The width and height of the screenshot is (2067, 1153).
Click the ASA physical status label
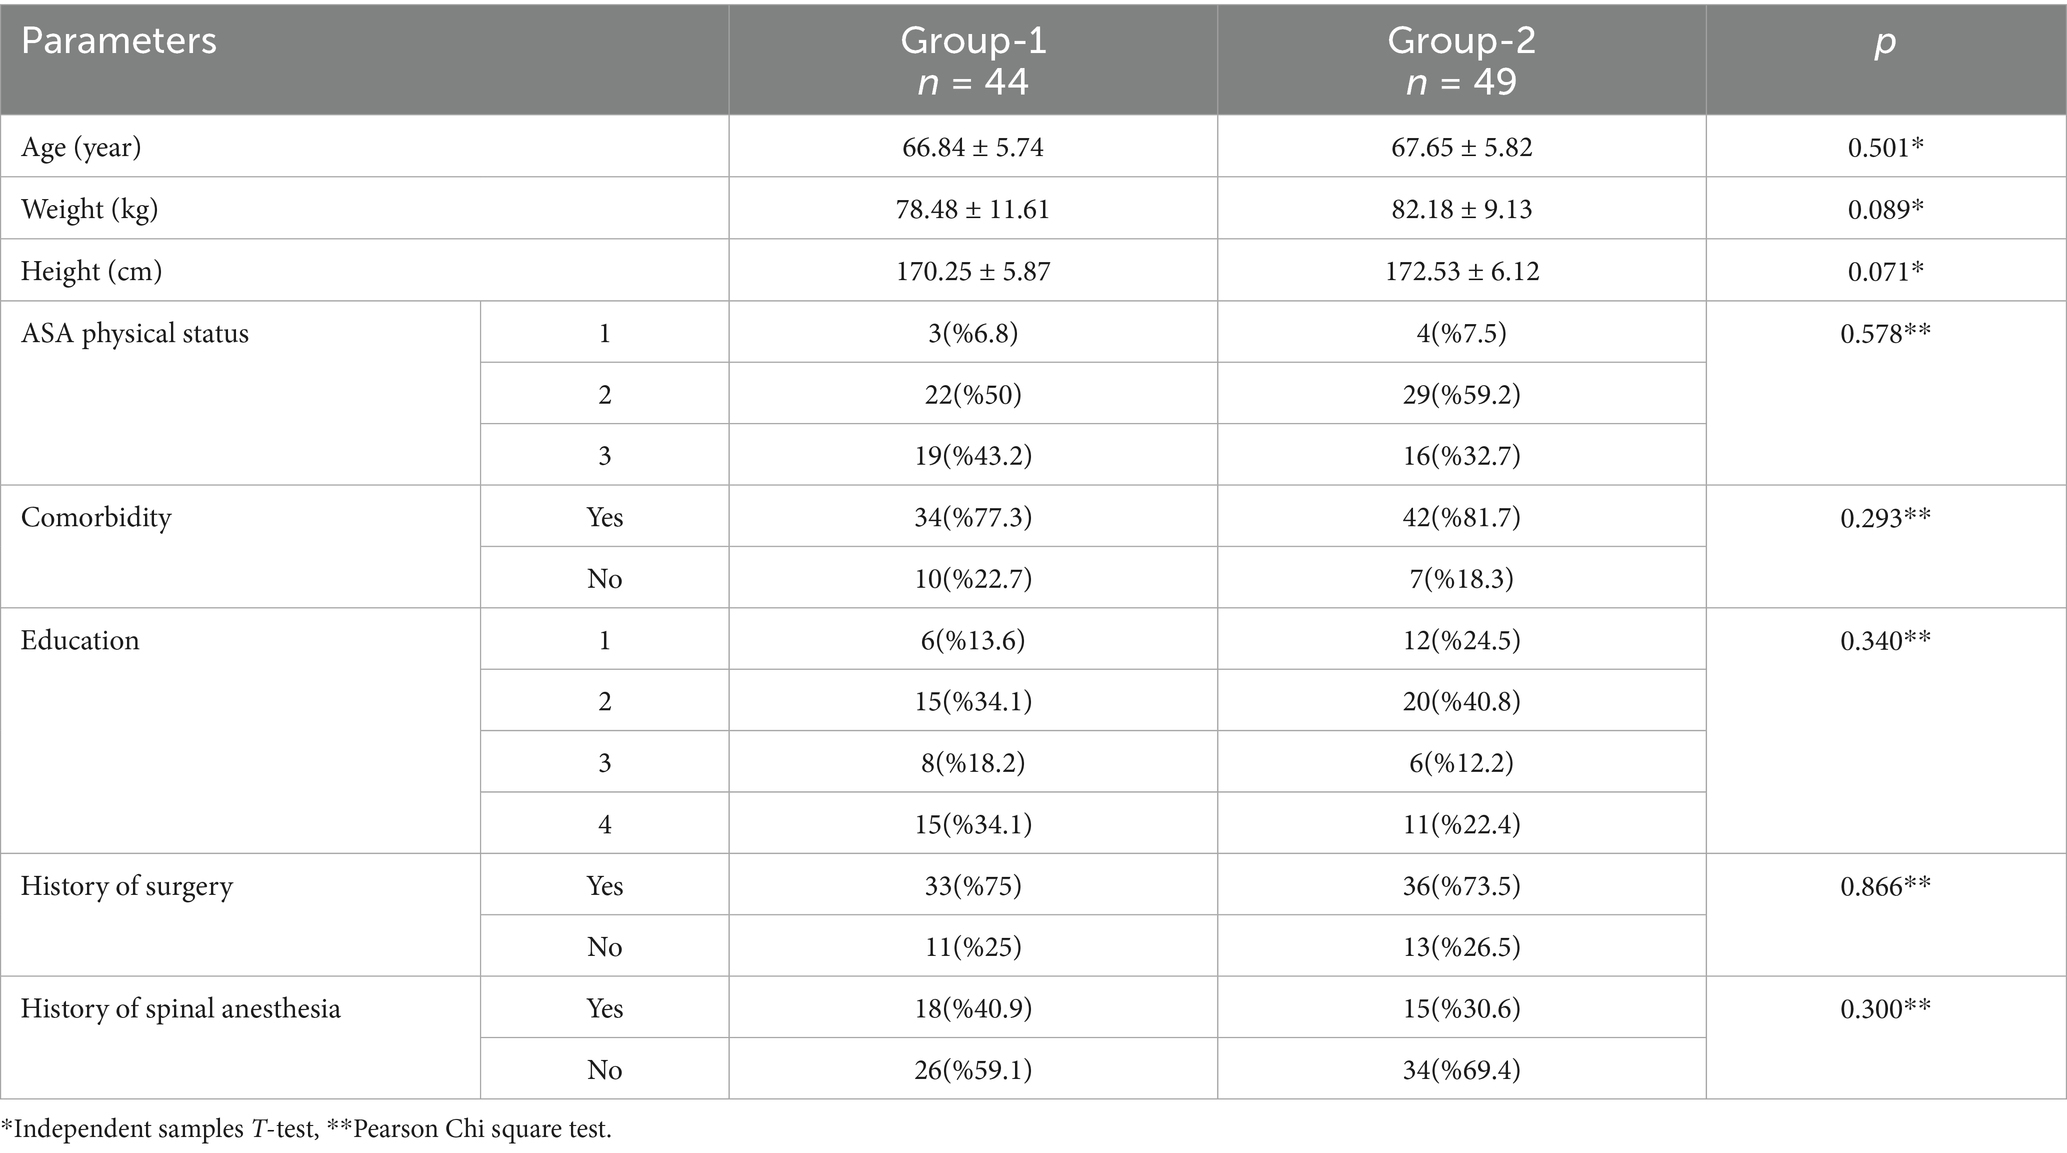click(135, 334)
